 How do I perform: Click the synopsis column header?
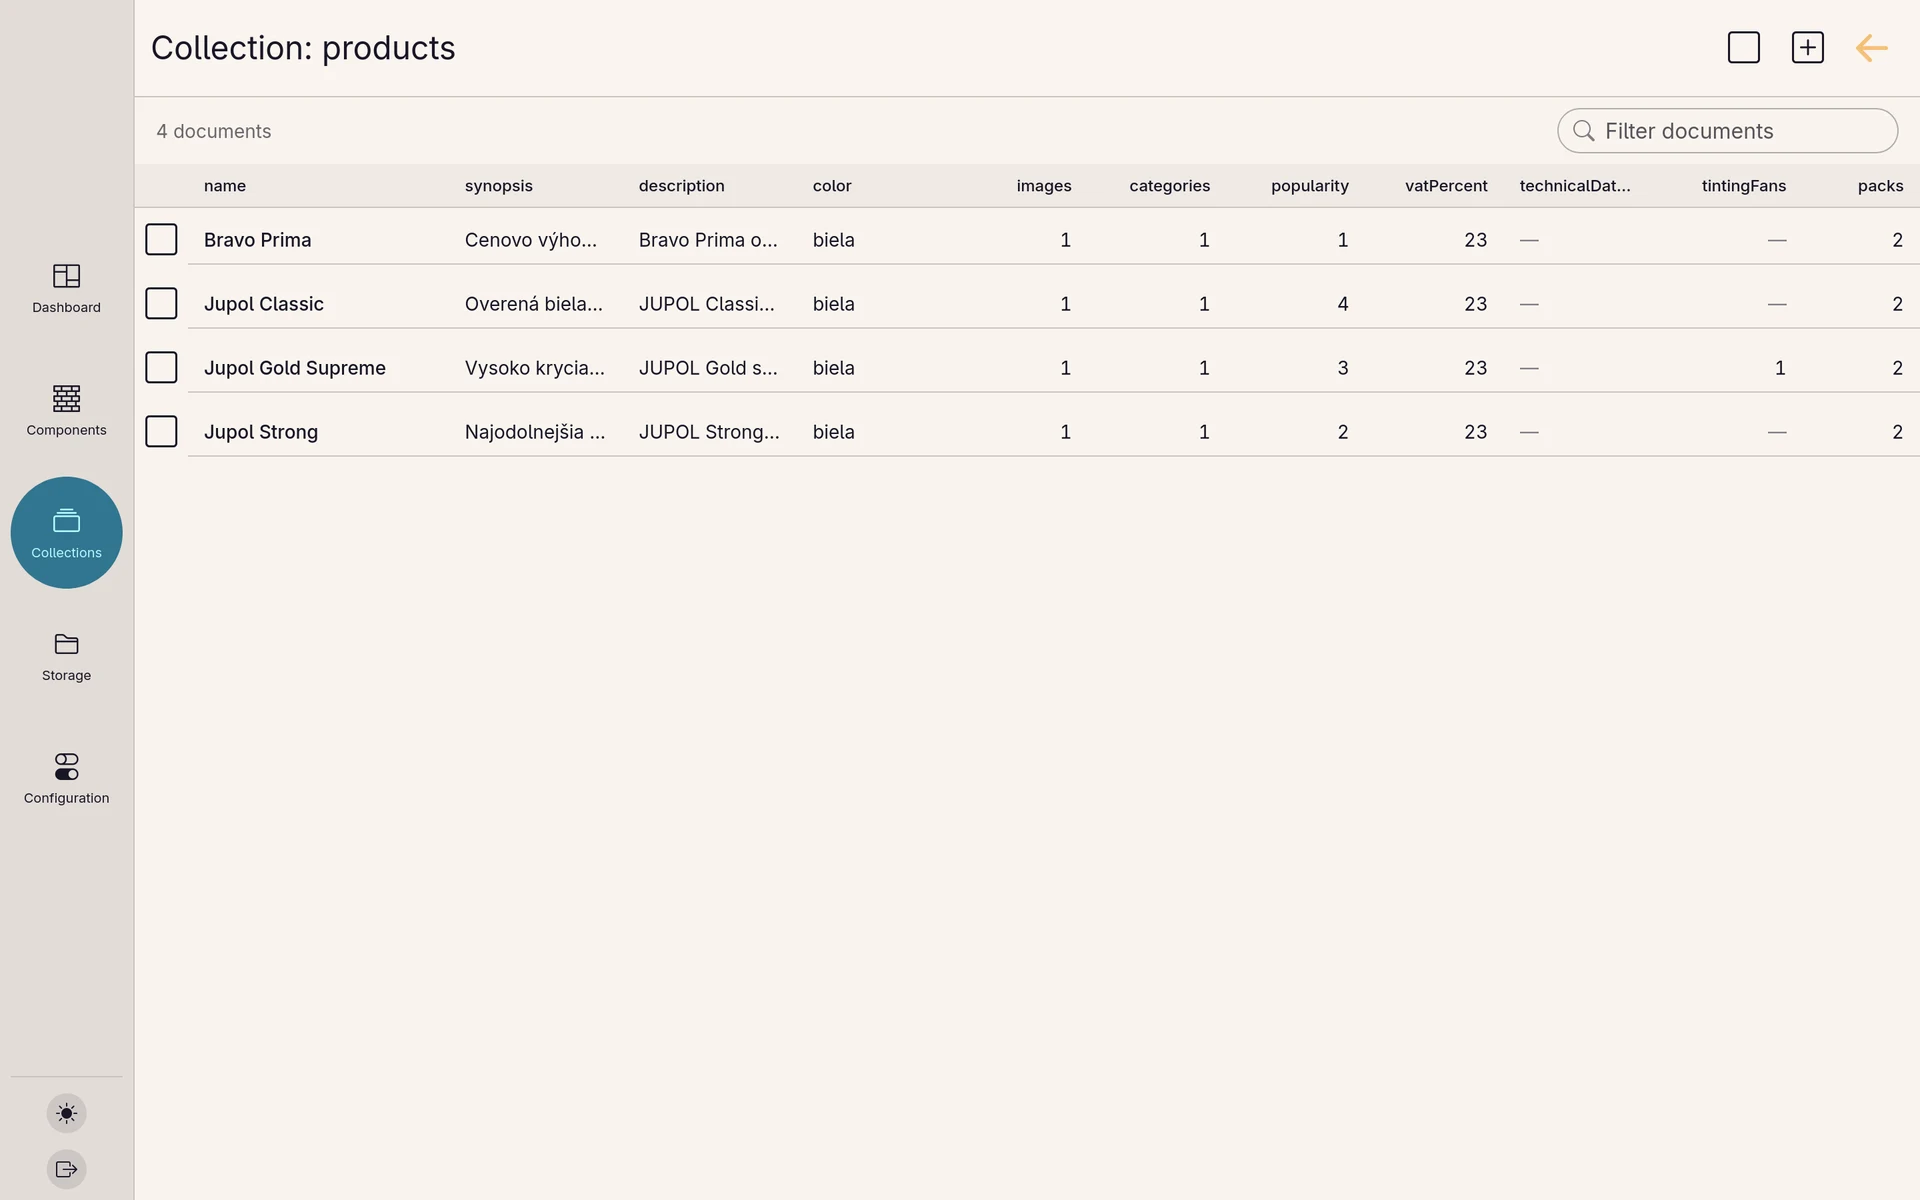click(499, 186)
